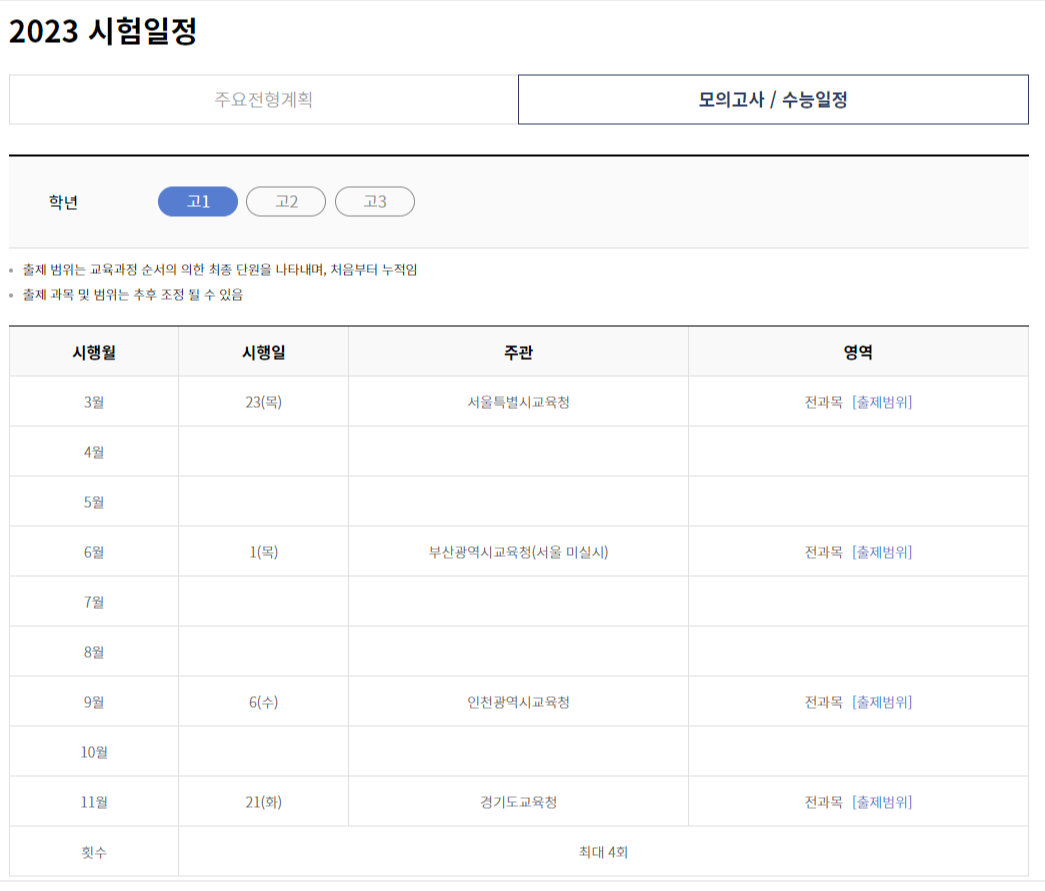Click the 학년 filter label
This screenshot has height=891, width=1045.
coord(63,202)
